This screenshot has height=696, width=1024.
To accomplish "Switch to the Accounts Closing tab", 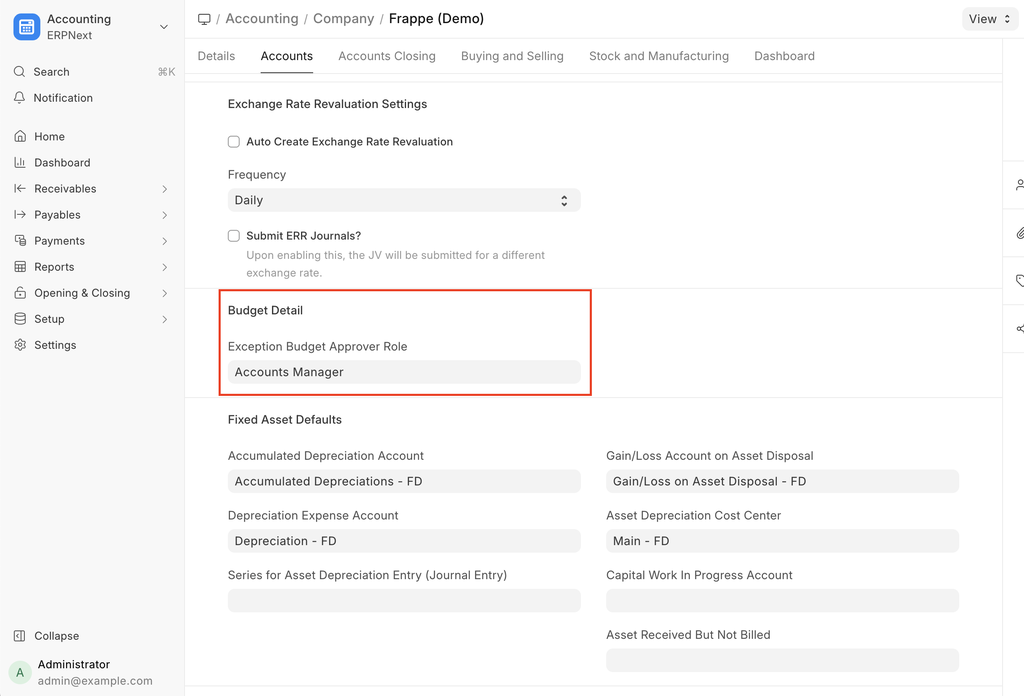I will 386,56.
